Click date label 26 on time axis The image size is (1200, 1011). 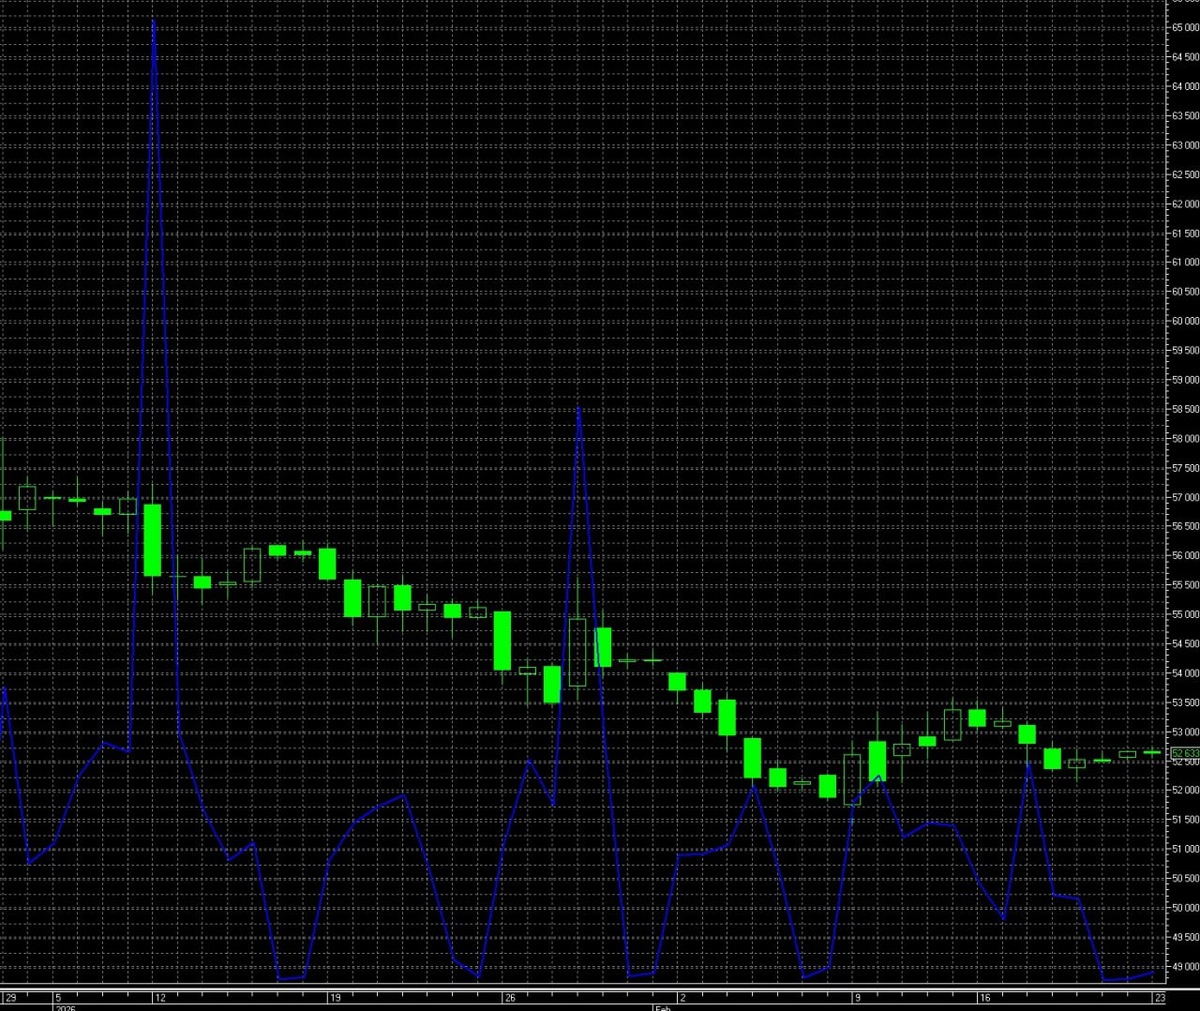510,998
